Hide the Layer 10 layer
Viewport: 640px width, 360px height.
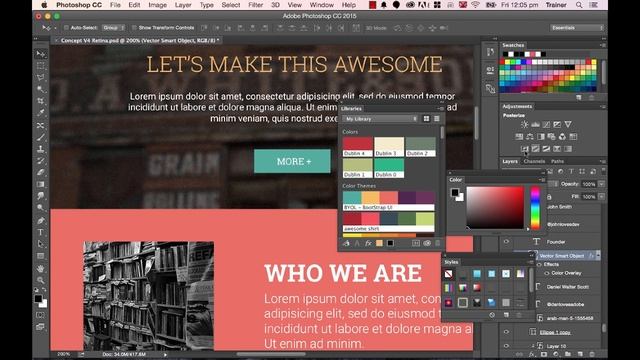pos(507,346)
